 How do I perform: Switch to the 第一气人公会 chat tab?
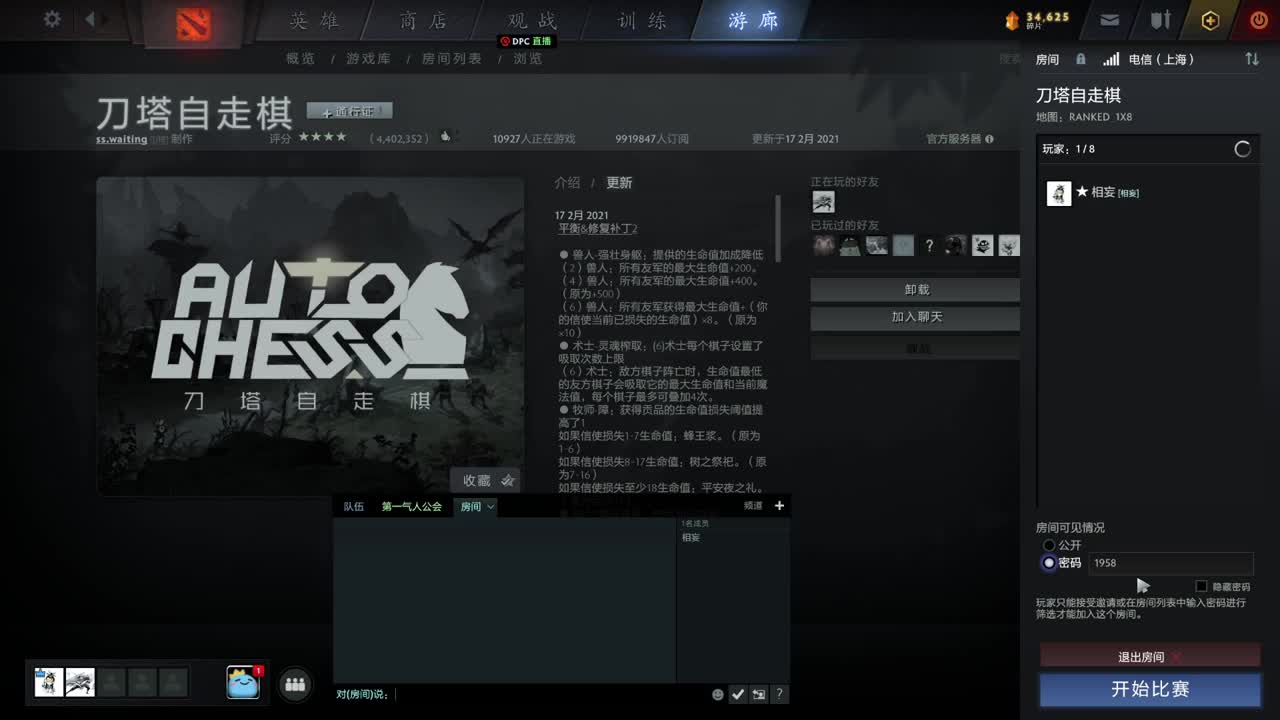(x=411, y=507)
